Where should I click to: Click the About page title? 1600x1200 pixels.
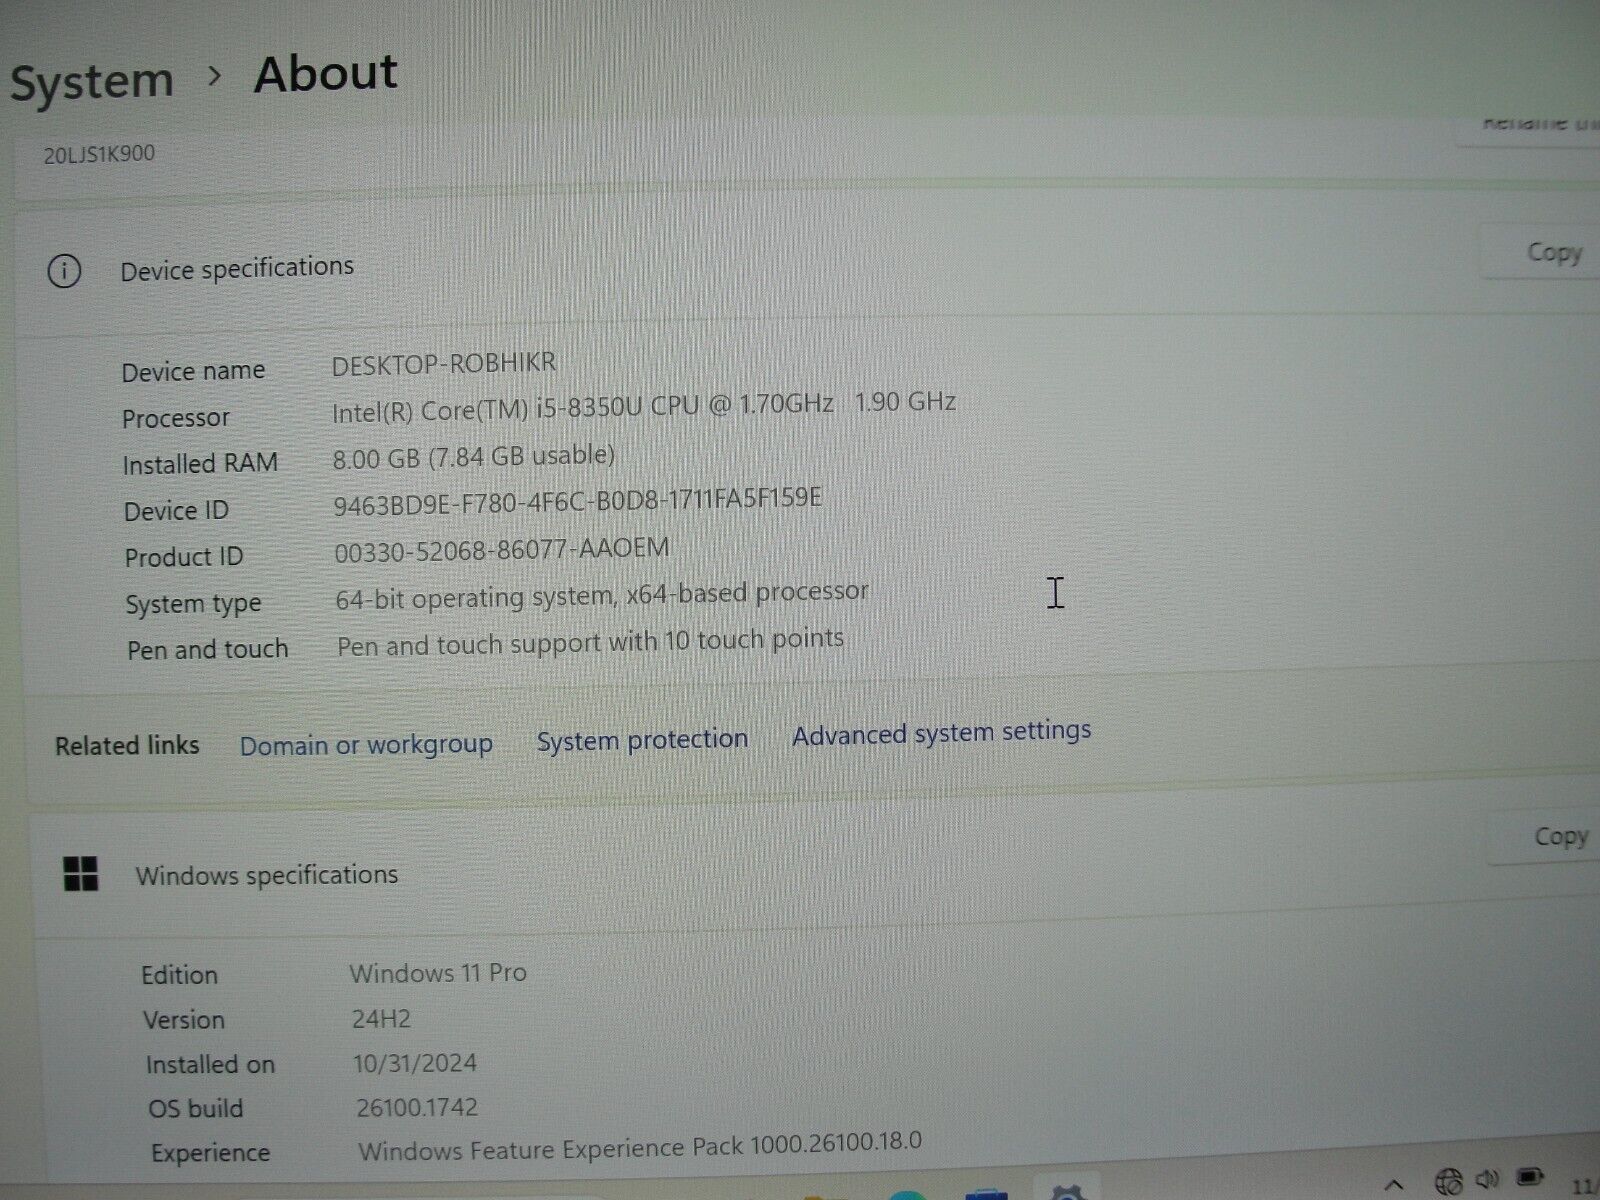tap(325, 74)
